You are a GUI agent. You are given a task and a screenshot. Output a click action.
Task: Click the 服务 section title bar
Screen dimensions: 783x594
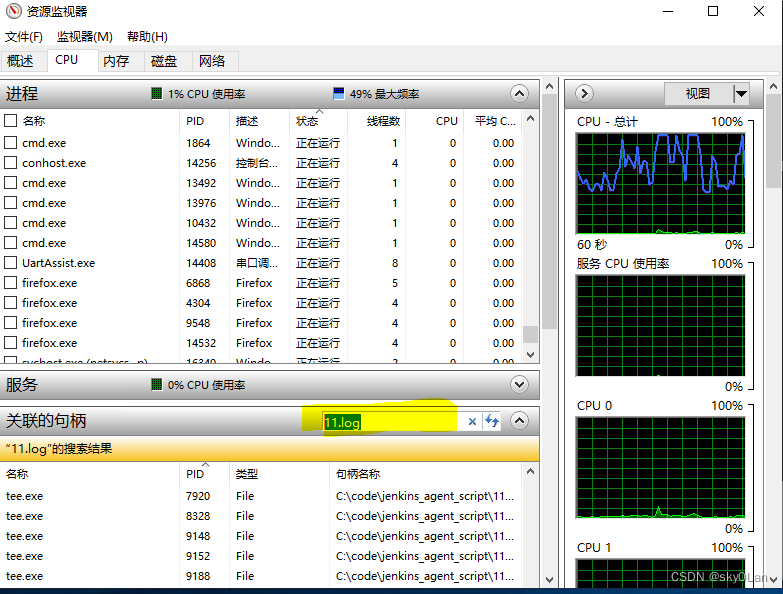(270, 384)
